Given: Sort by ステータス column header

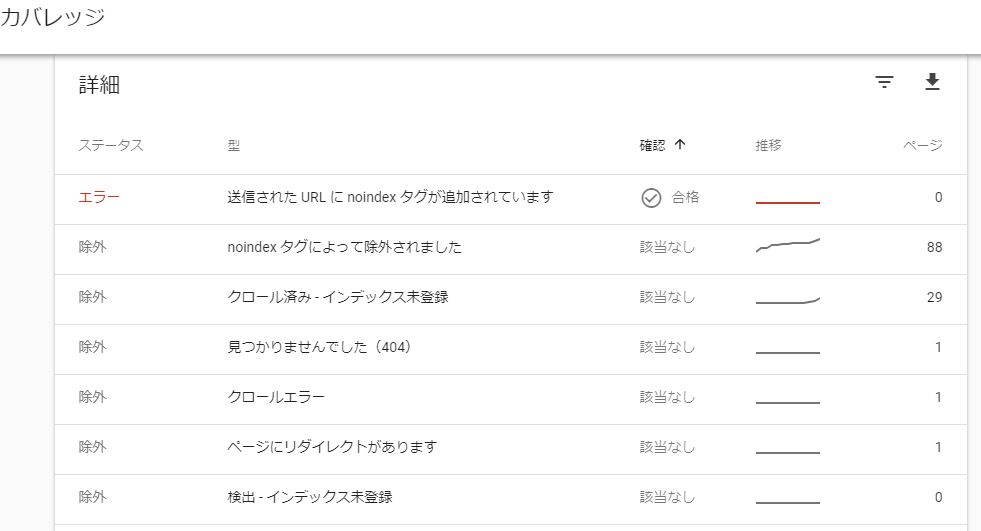Looking at the screenshot, I should pos(111,145).
